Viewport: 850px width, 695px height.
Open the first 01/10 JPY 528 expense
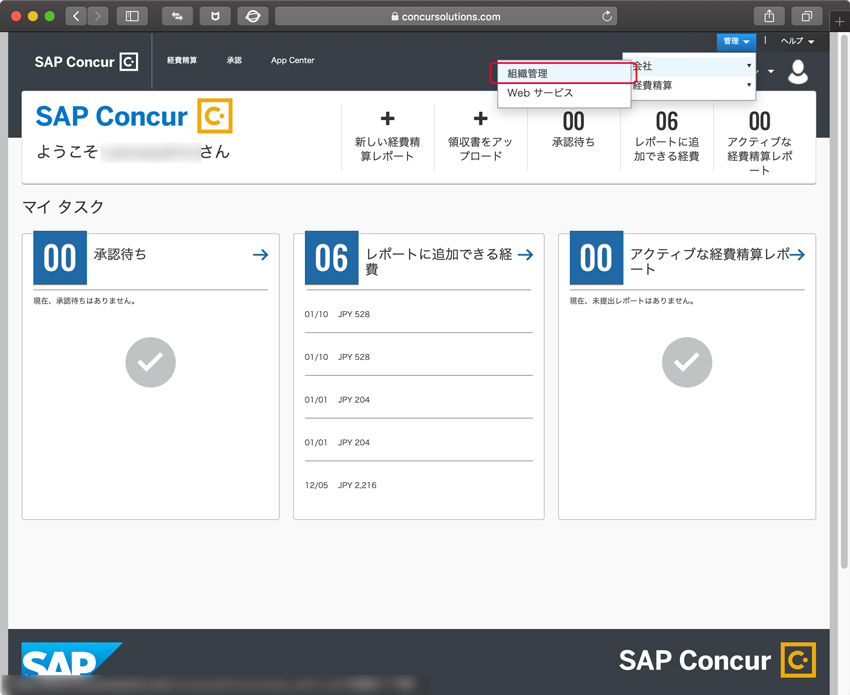[x=418, y=314]
